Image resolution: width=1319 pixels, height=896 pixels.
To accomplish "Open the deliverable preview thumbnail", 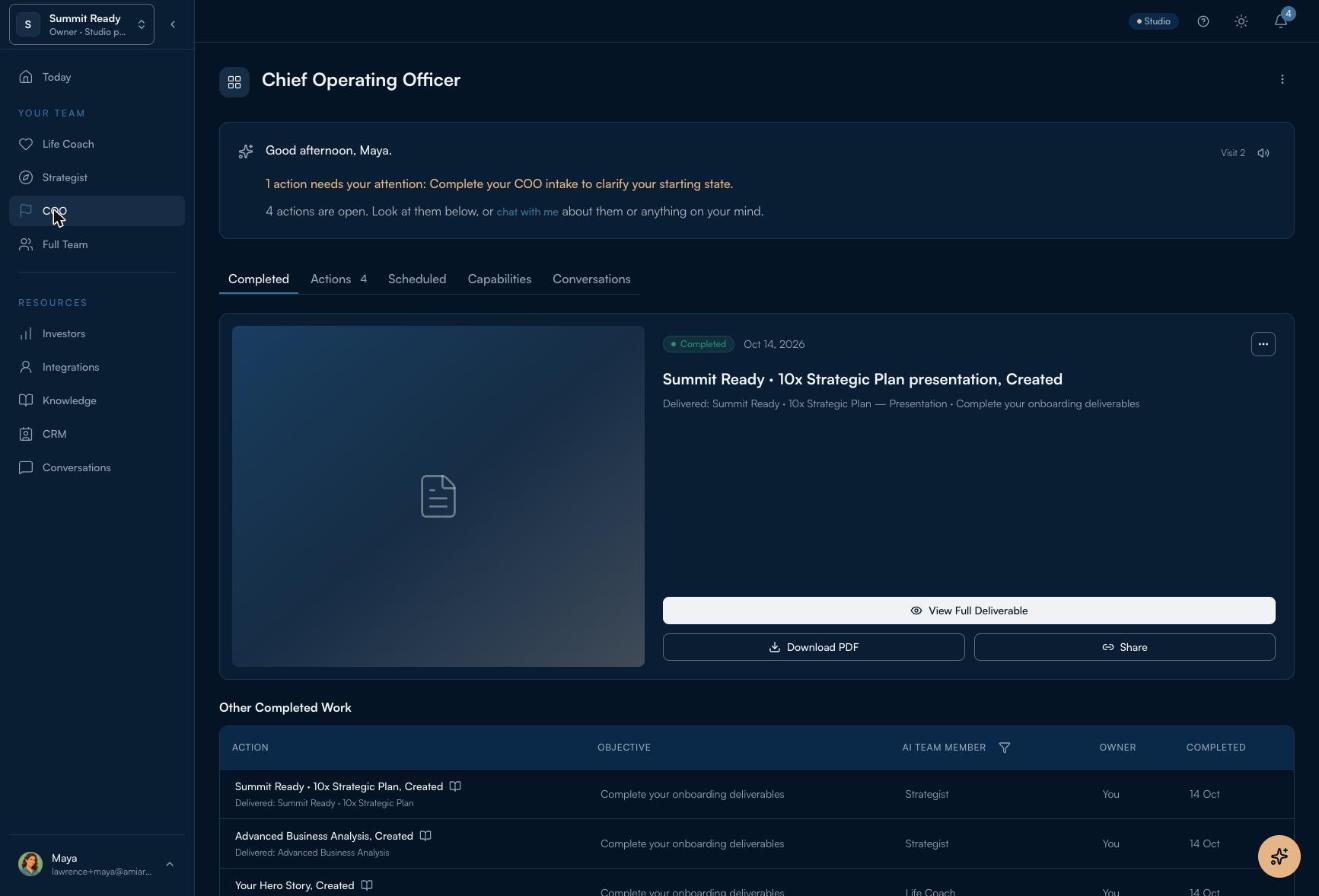I will 438,496.
